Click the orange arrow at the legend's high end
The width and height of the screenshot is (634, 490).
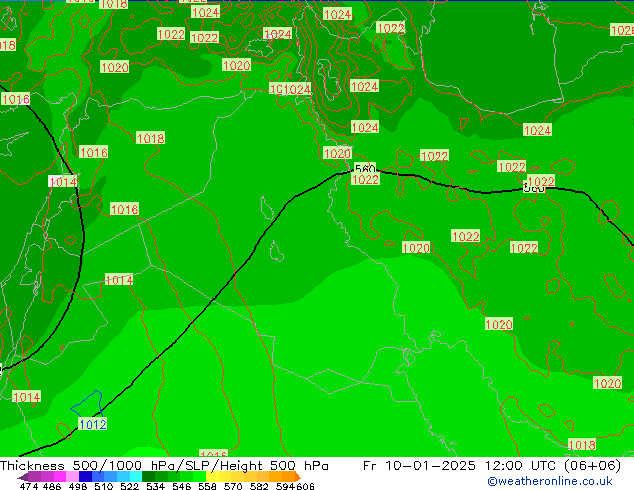click(x=298, y=477)
